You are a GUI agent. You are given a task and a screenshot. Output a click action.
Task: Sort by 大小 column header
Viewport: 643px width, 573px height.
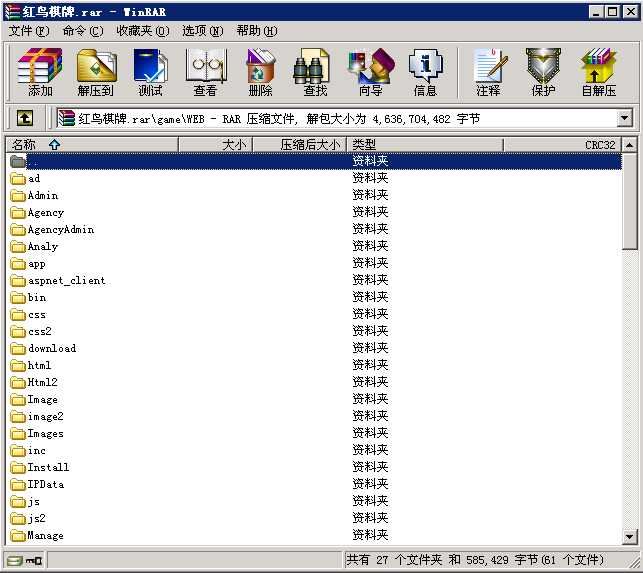tap(216, 144)
